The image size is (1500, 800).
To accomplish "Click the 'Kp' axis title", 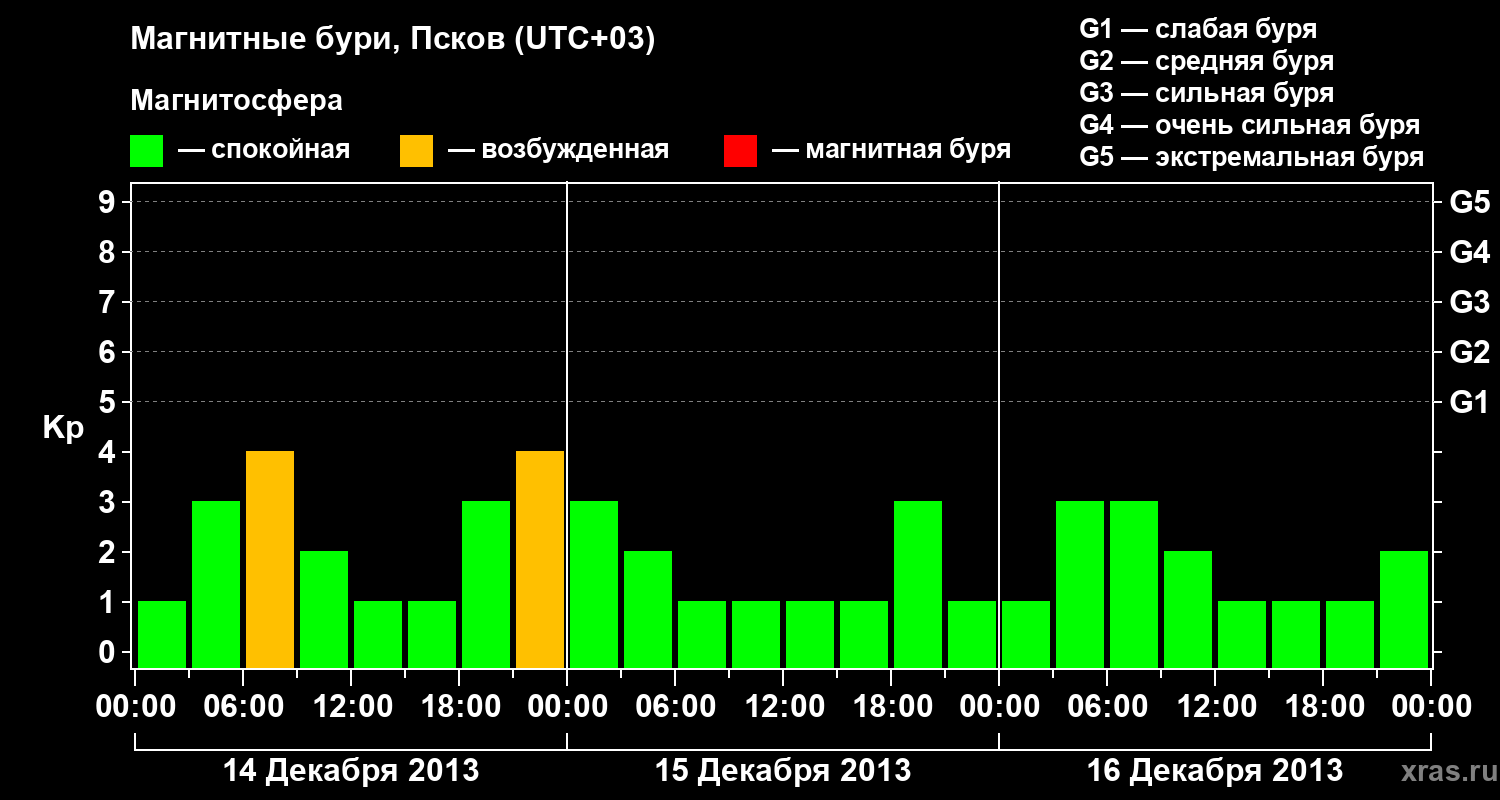I will (x=63, y=428).
